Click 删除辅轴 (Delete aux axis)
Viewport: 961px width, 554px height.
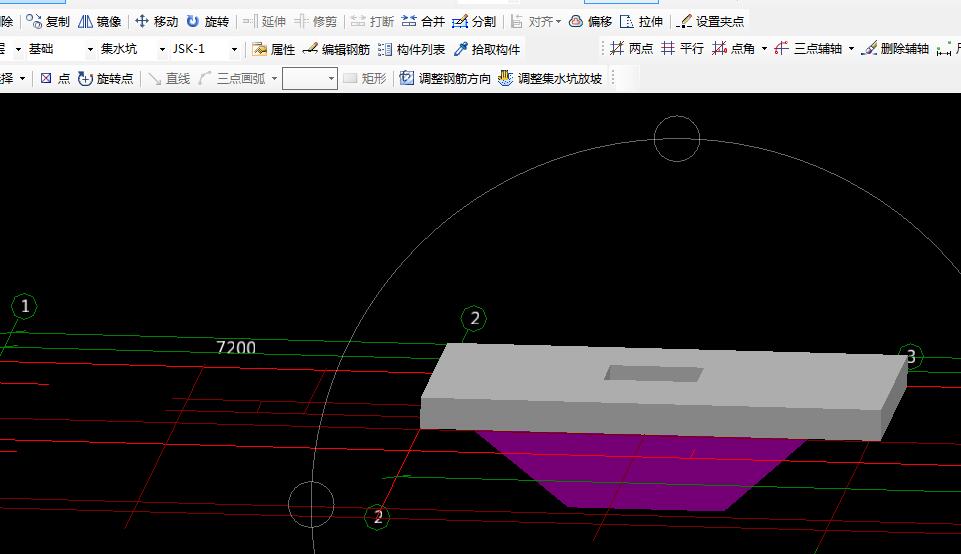[x=895, y=48]
